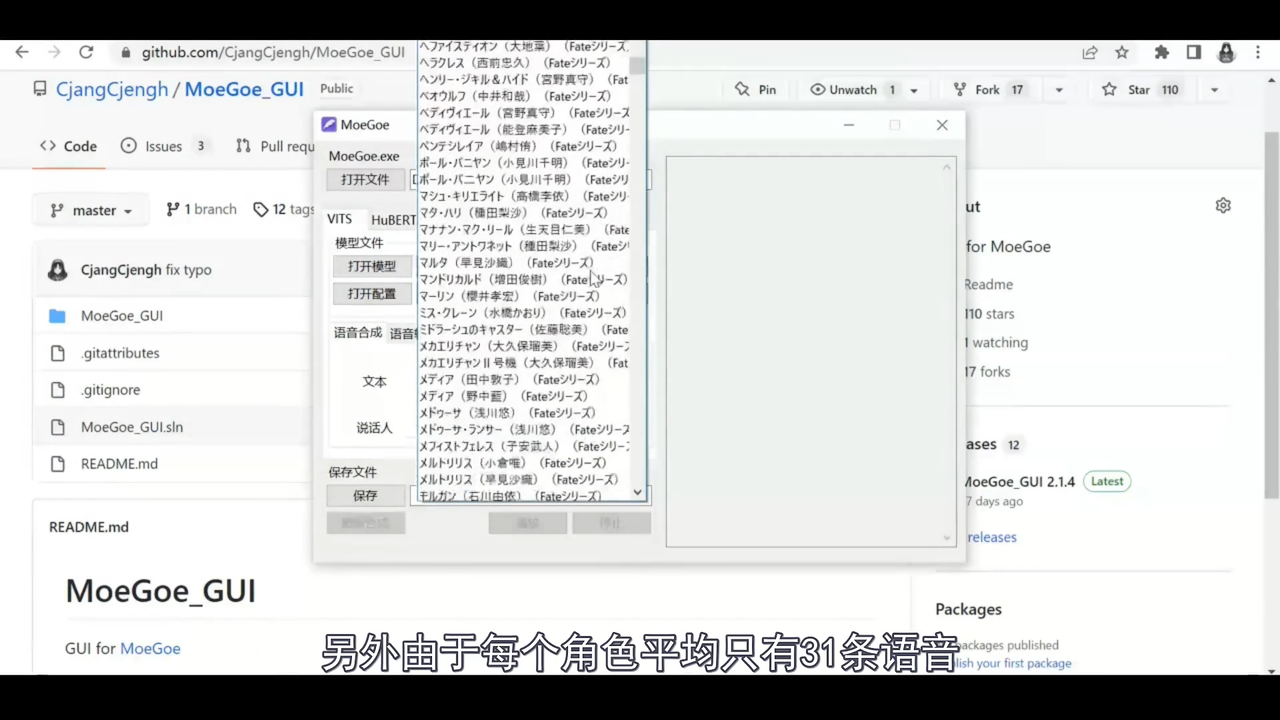1280x720 pixels.
Task: Reload the GitHub page
Action: [x=86, y=52]
